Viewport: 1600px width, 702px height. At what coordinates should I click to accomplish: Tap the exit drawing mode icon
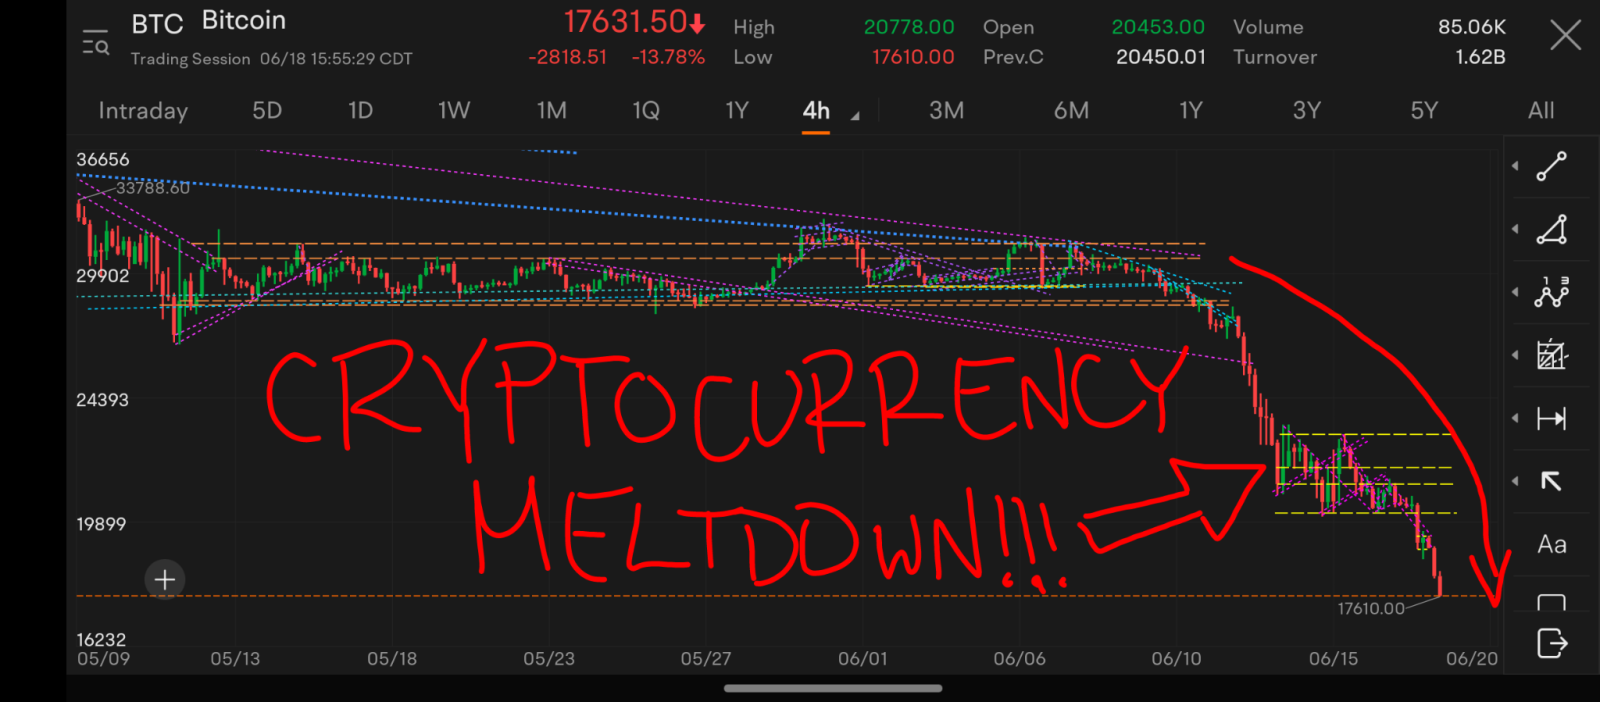(x=1551, y=643)
